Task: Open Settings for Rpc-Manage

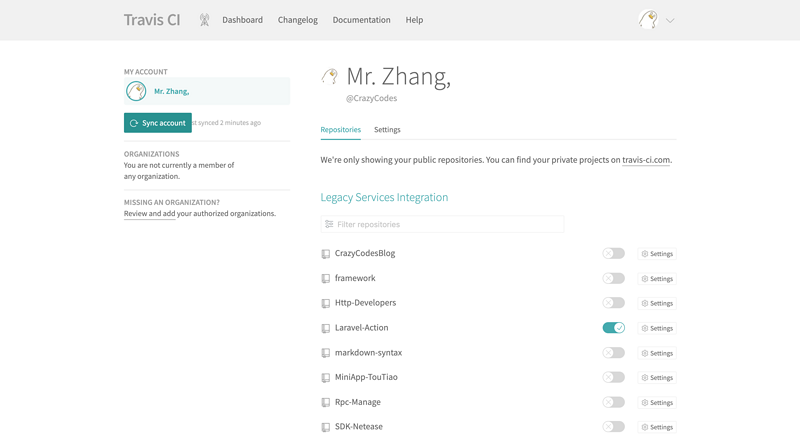Action: (657, 403)
